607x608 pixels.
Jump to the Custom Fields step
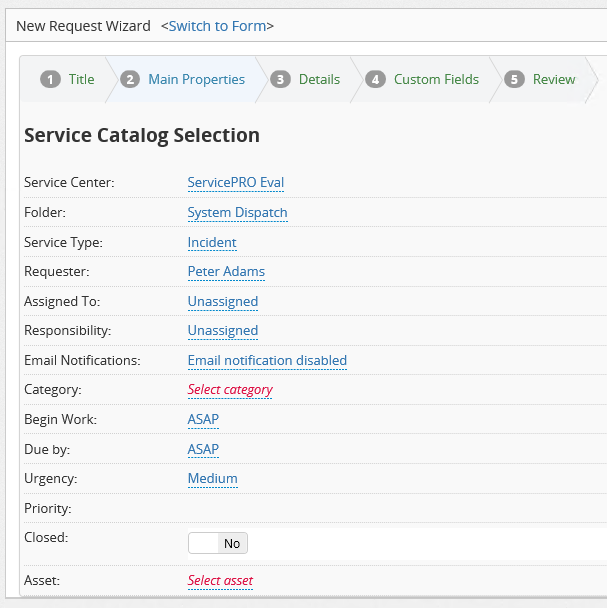click(436, 79)
